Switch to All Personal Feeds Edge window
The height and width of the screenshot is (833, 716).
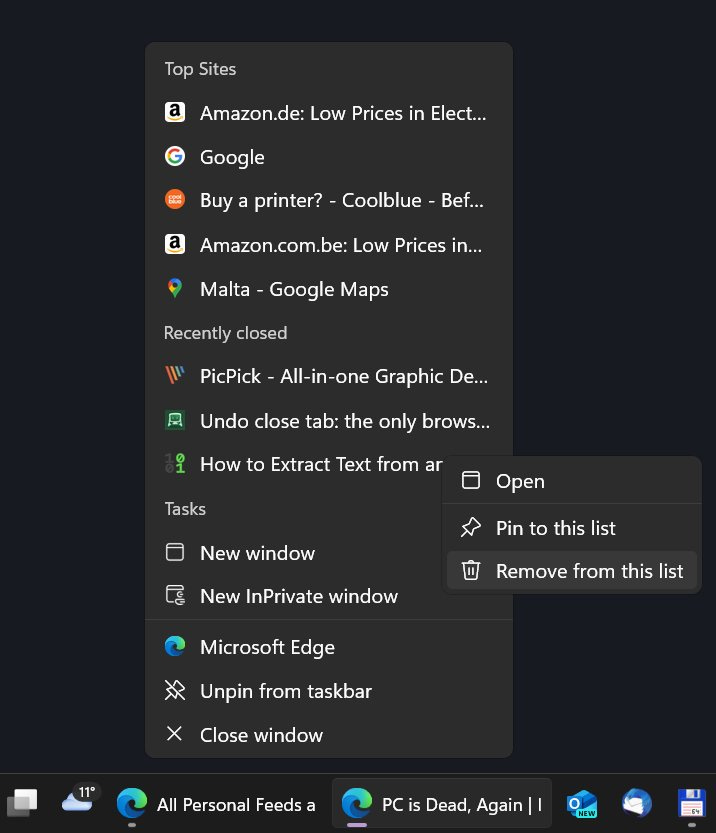217,804
